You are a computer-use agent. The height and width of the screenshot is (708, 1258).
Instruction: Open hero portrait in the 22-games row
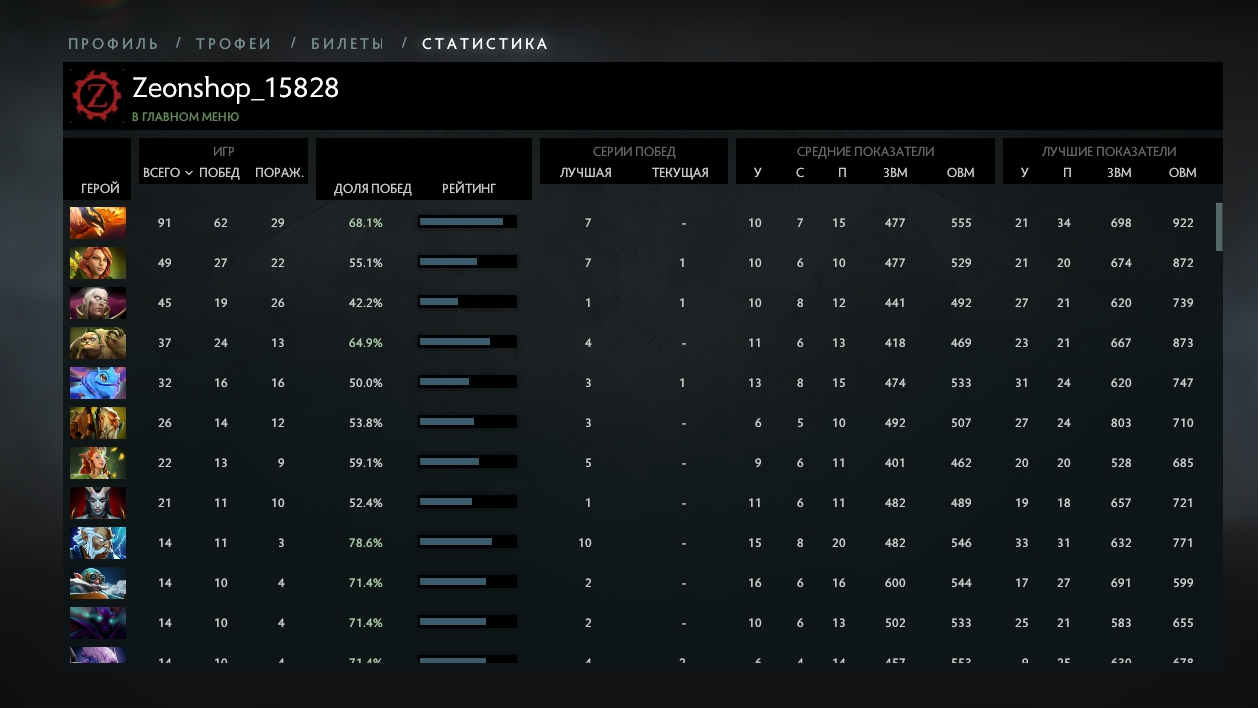pyautogui.click(x=98, y=463)
